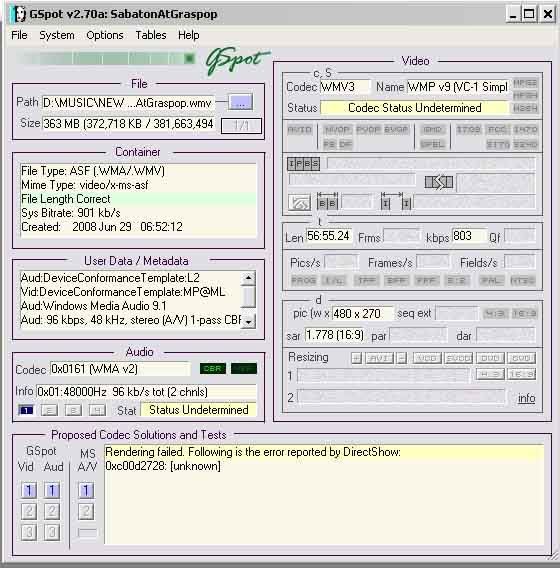The image size is (560, 568).
Task: Click GSpot Vid test button 1
Action: (29, 490)
